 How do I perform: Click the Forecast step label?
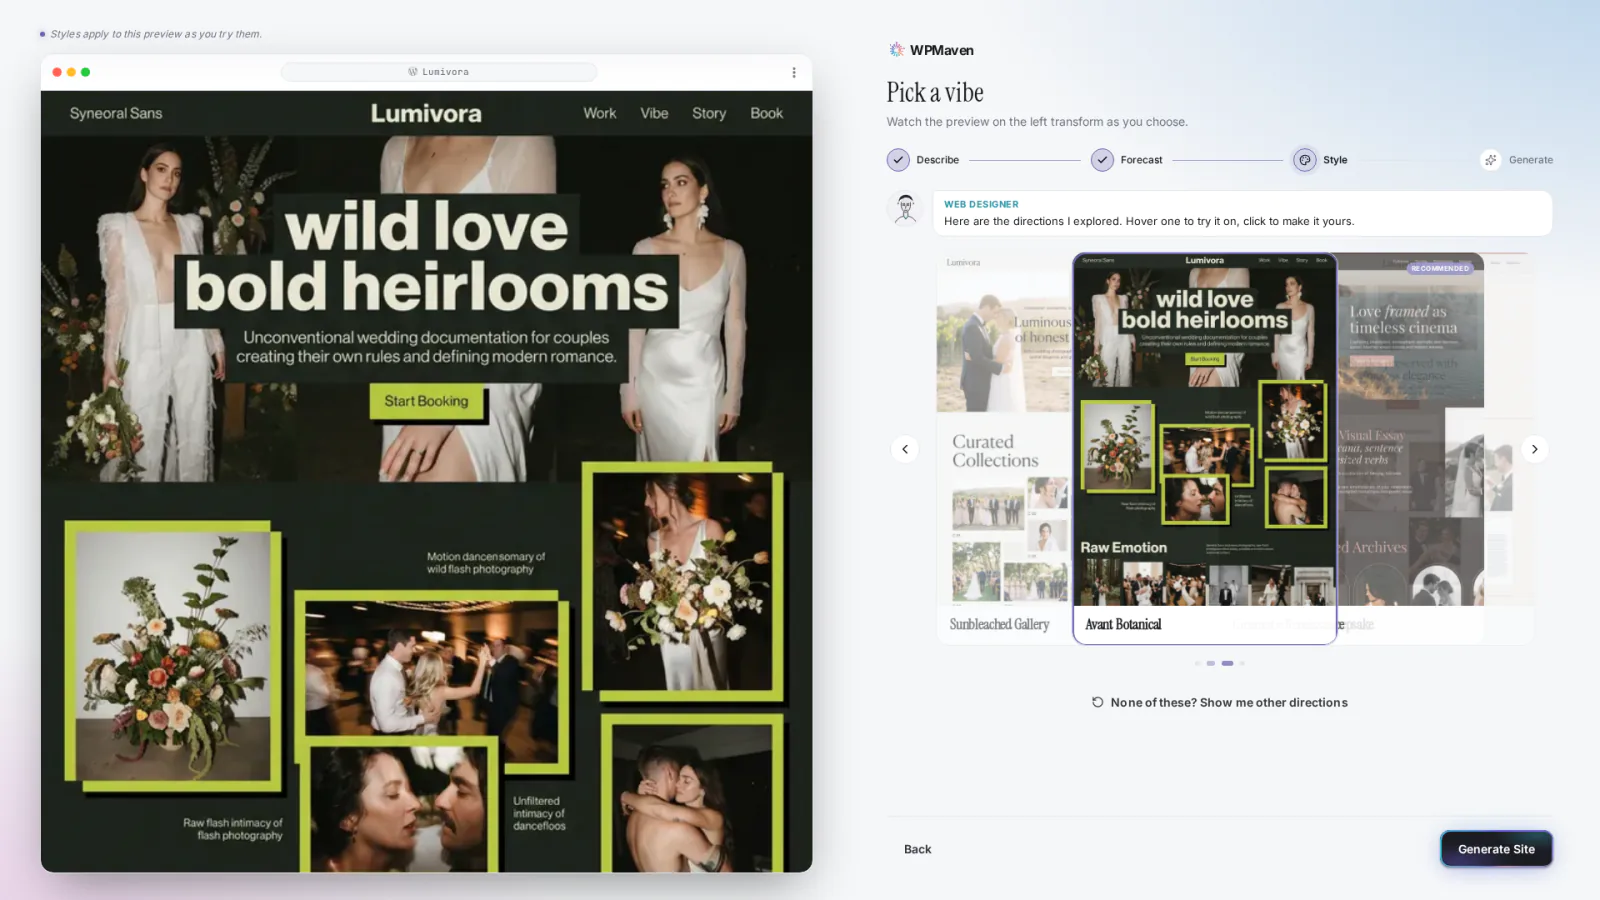tap(1142, 160)
